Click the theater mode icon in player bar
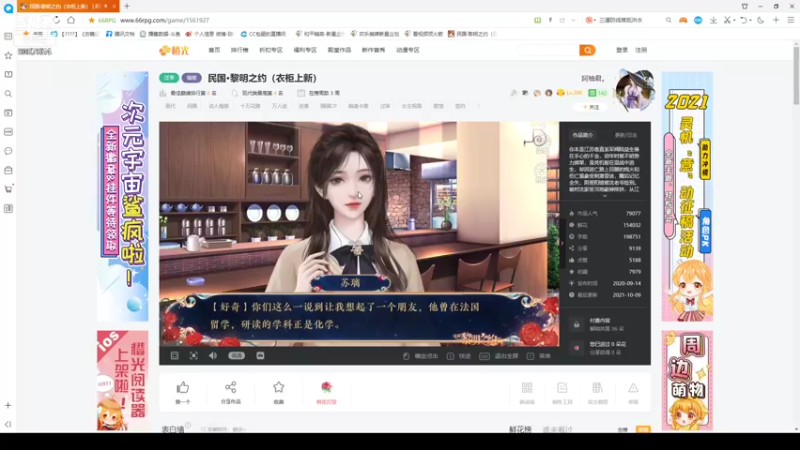Screen dimensions: 800x450 [260, 356]
